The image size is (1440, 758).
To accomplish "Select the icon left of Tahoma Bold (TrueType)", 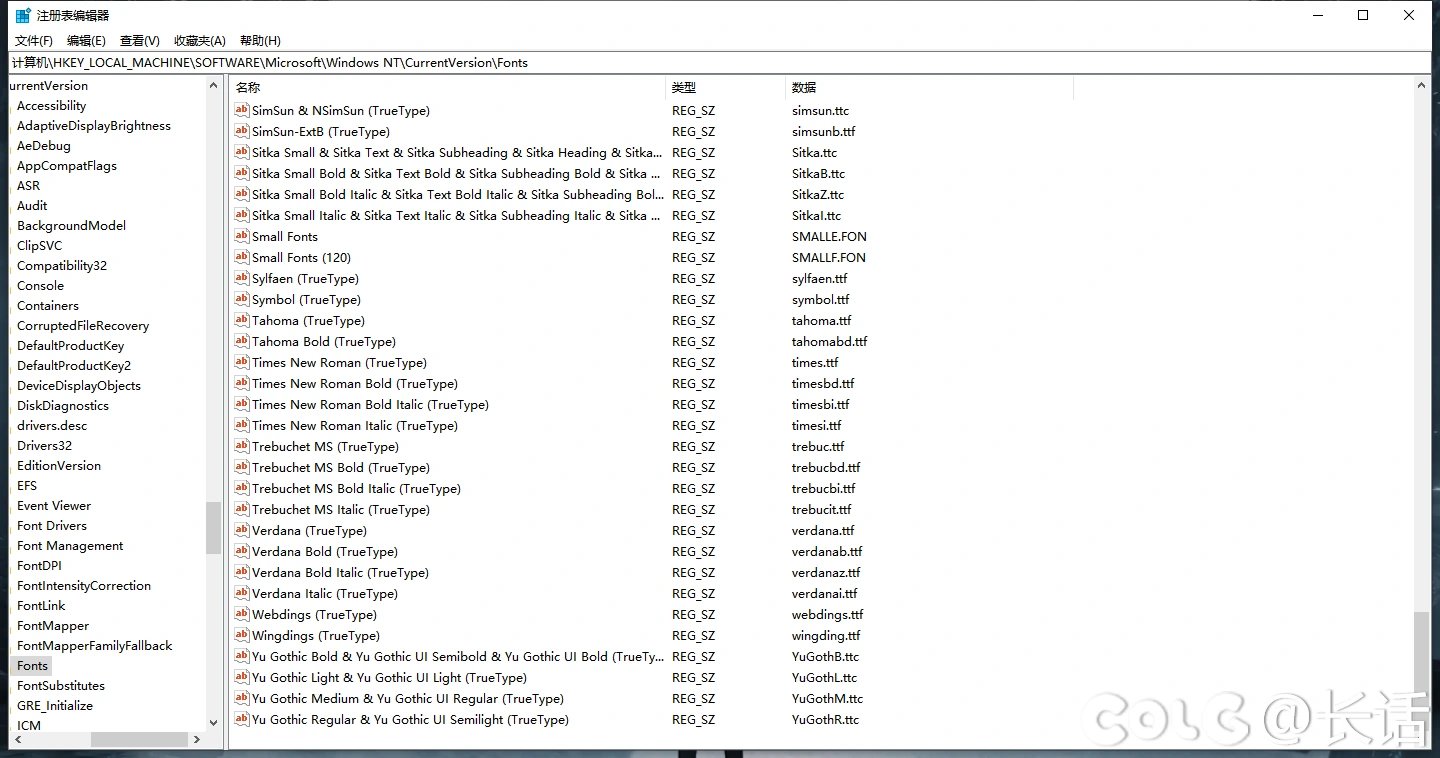I will 241,341.
